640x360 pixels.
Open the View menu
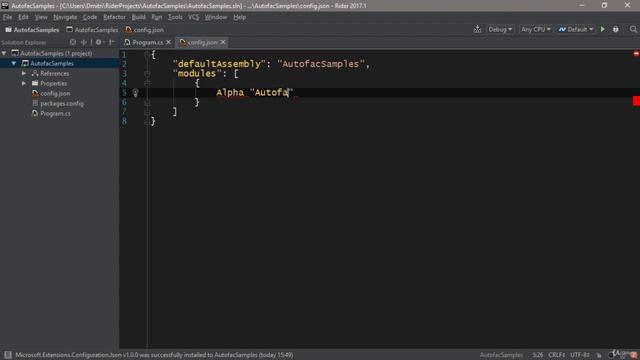tap(41, 17)
